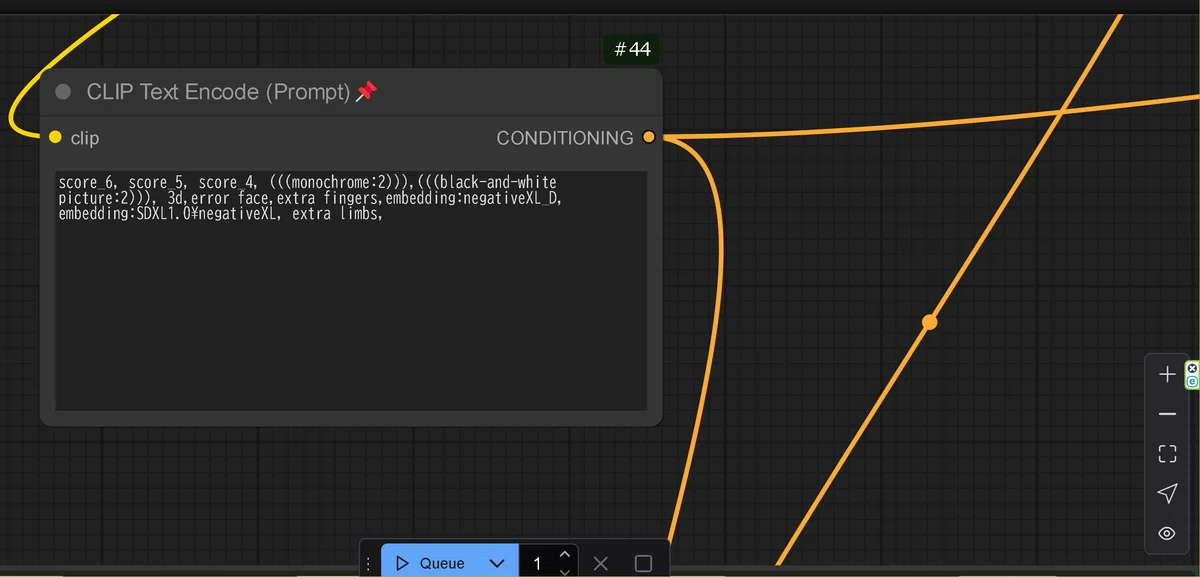Click the CLIP Text Encode (Prompt) node title
The image size is (1200, 577).
218,92
